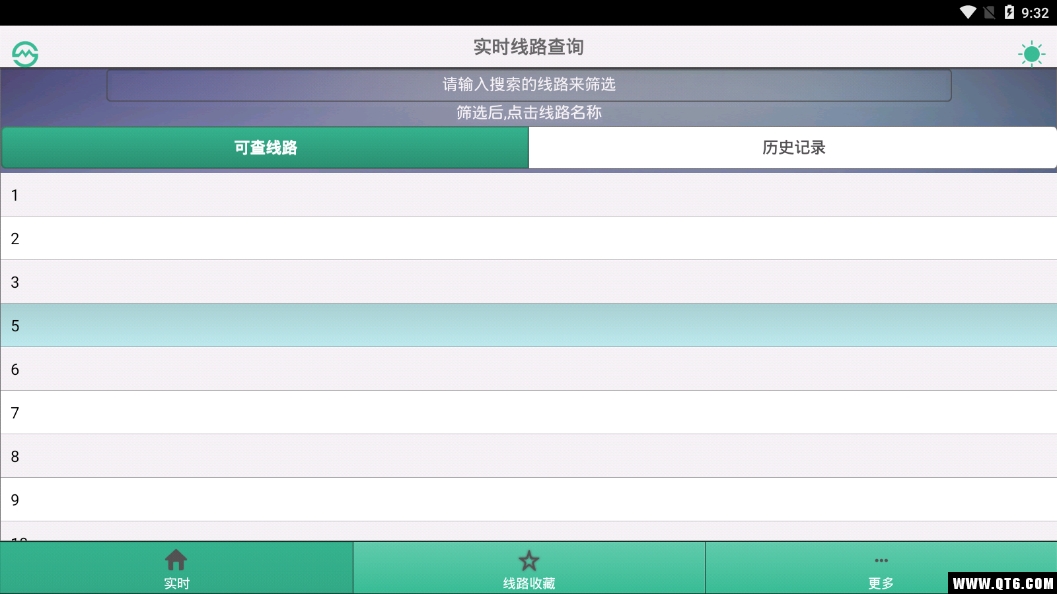Switch to the 可查线路 tab
Screen dimensions: 1057x594
265,148
